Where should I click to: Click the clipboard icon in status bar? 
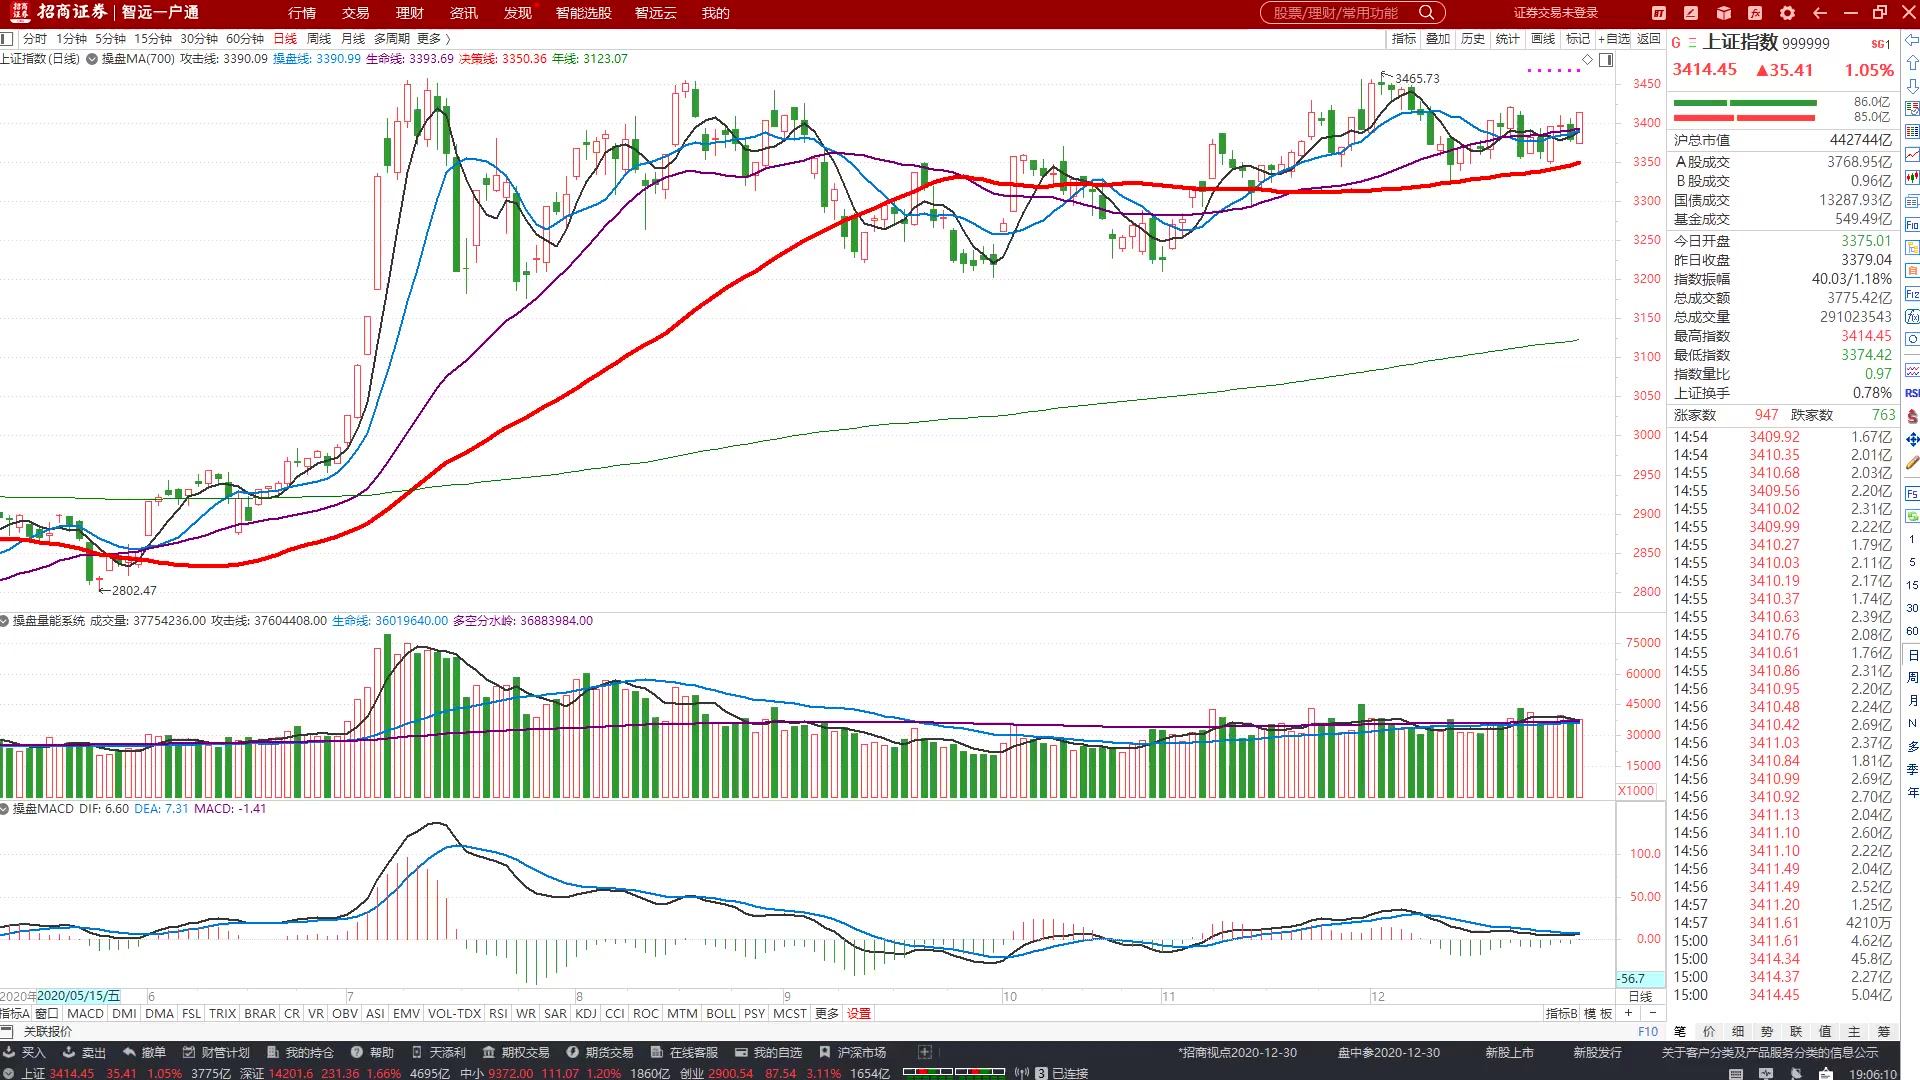[x=1826, y=1073]
